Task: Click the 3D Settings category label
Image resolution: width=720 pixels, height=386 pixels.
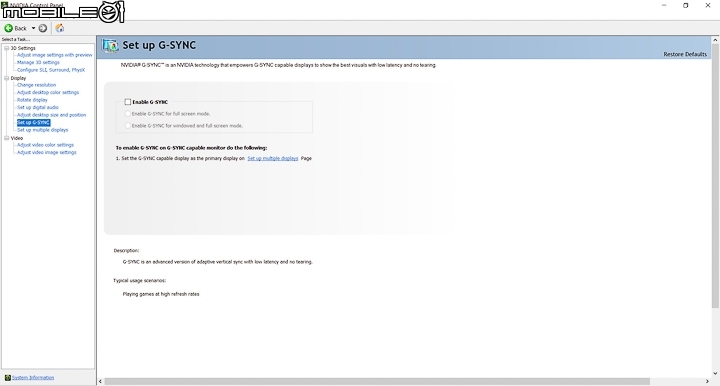Action: click(23, 48)
